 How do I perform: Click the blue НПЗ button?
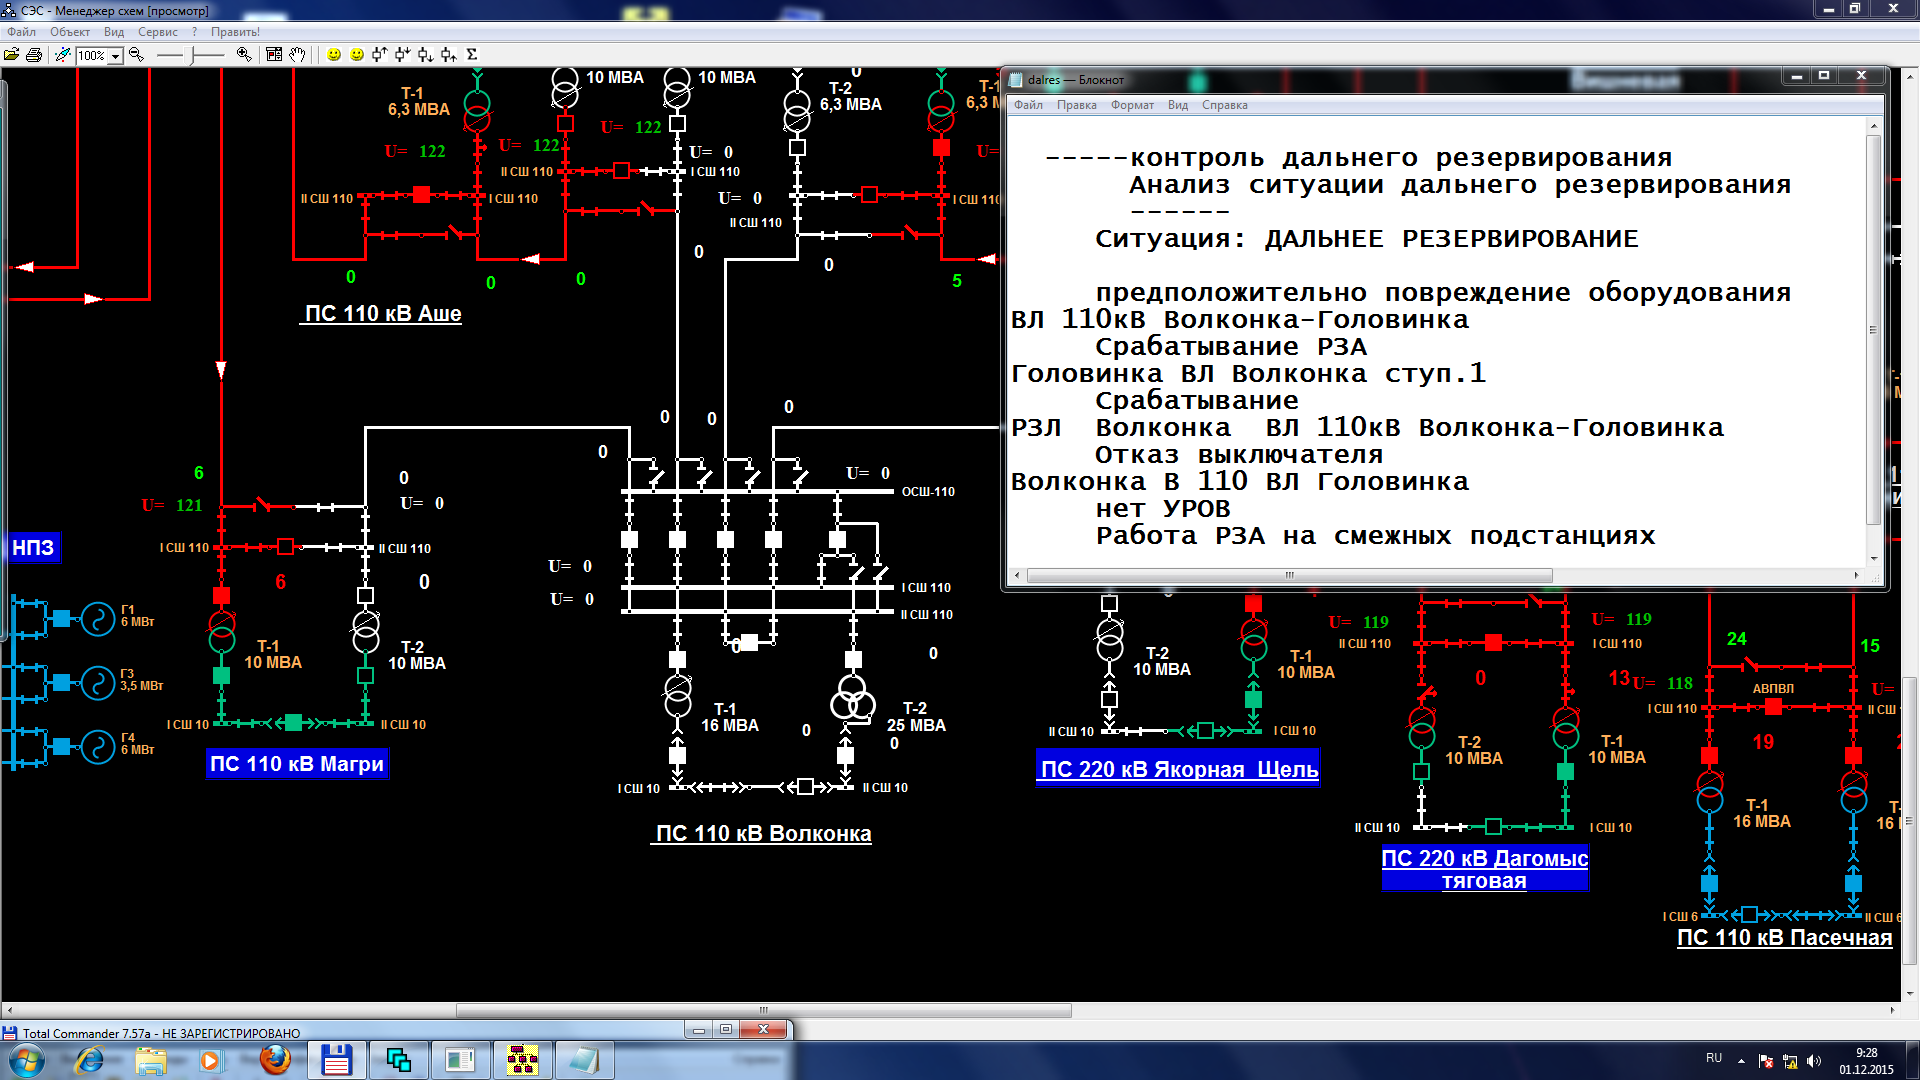coord(33,547)
